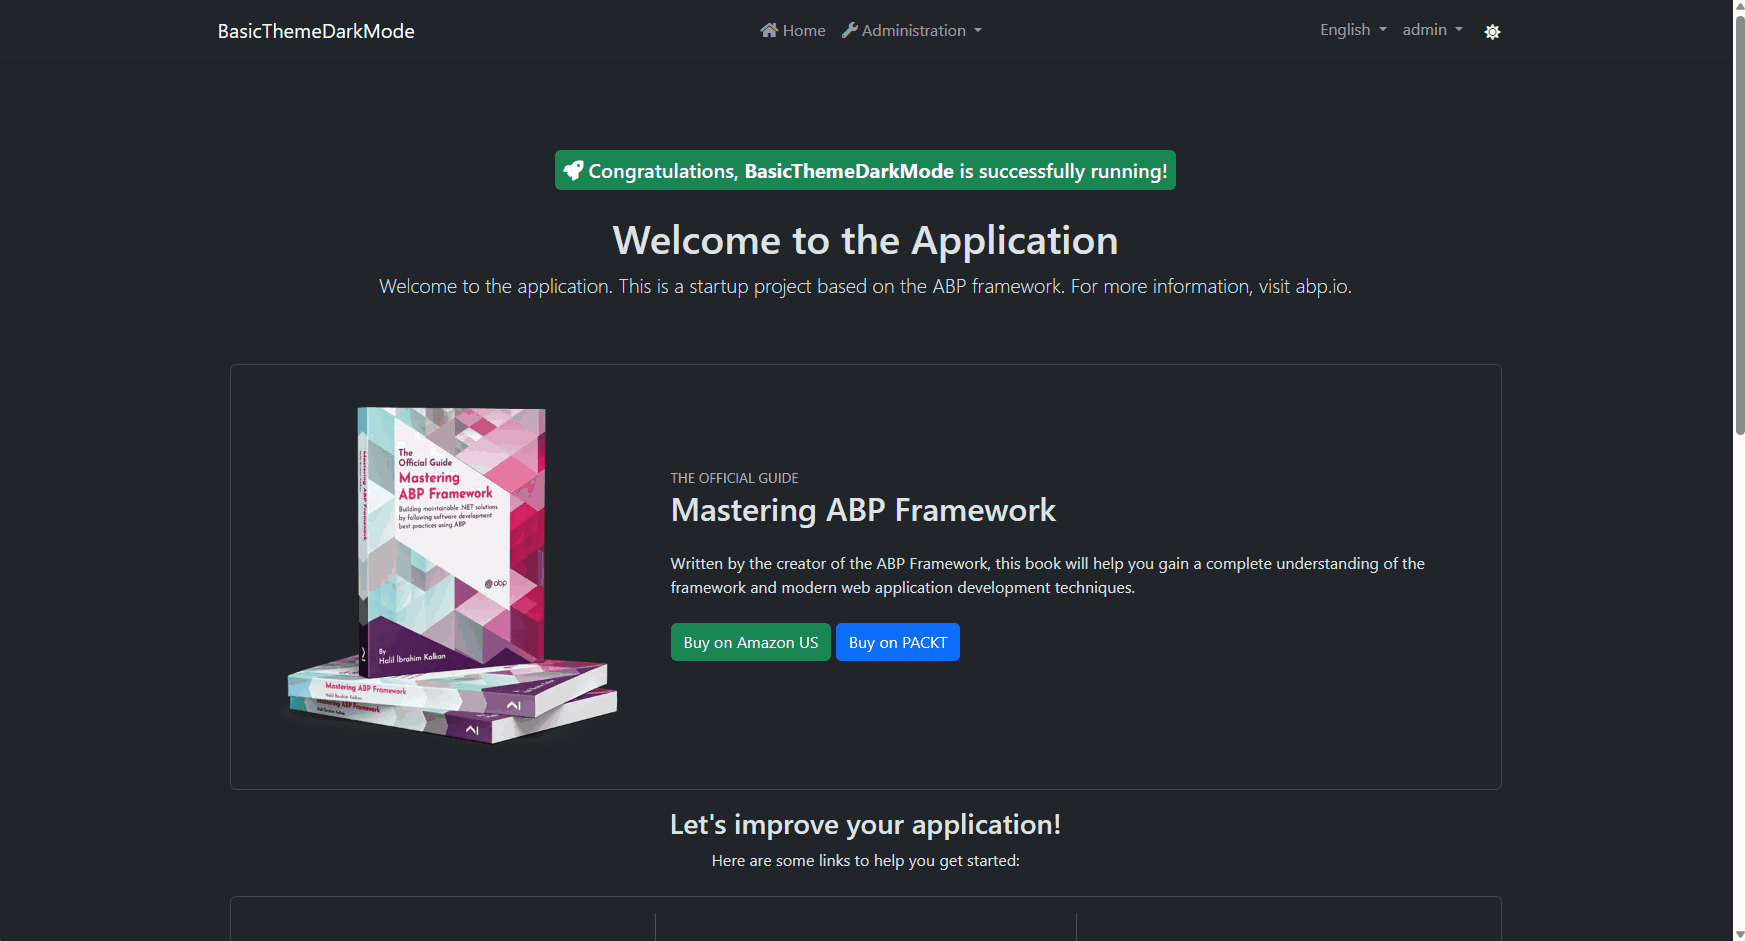The height and width of the screenshot is (941, 1745).
Task: Click the caret arrow next to Administration
Action: (x=978, y=31)
